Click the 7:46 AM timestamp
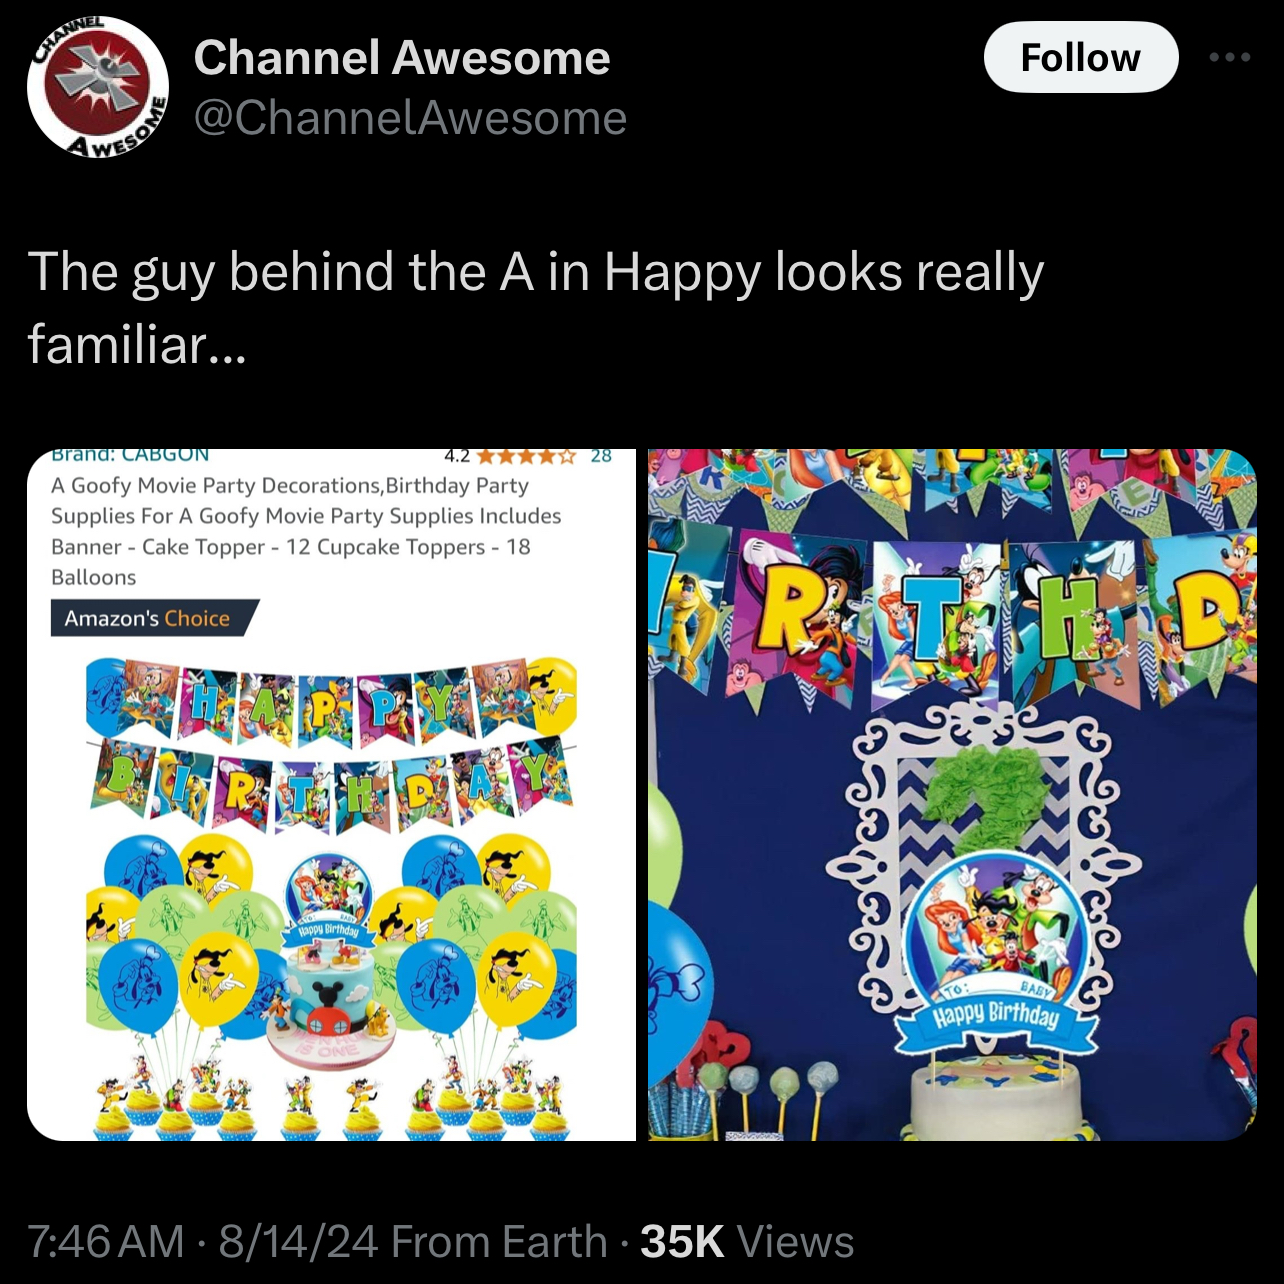 (106, 1241)
